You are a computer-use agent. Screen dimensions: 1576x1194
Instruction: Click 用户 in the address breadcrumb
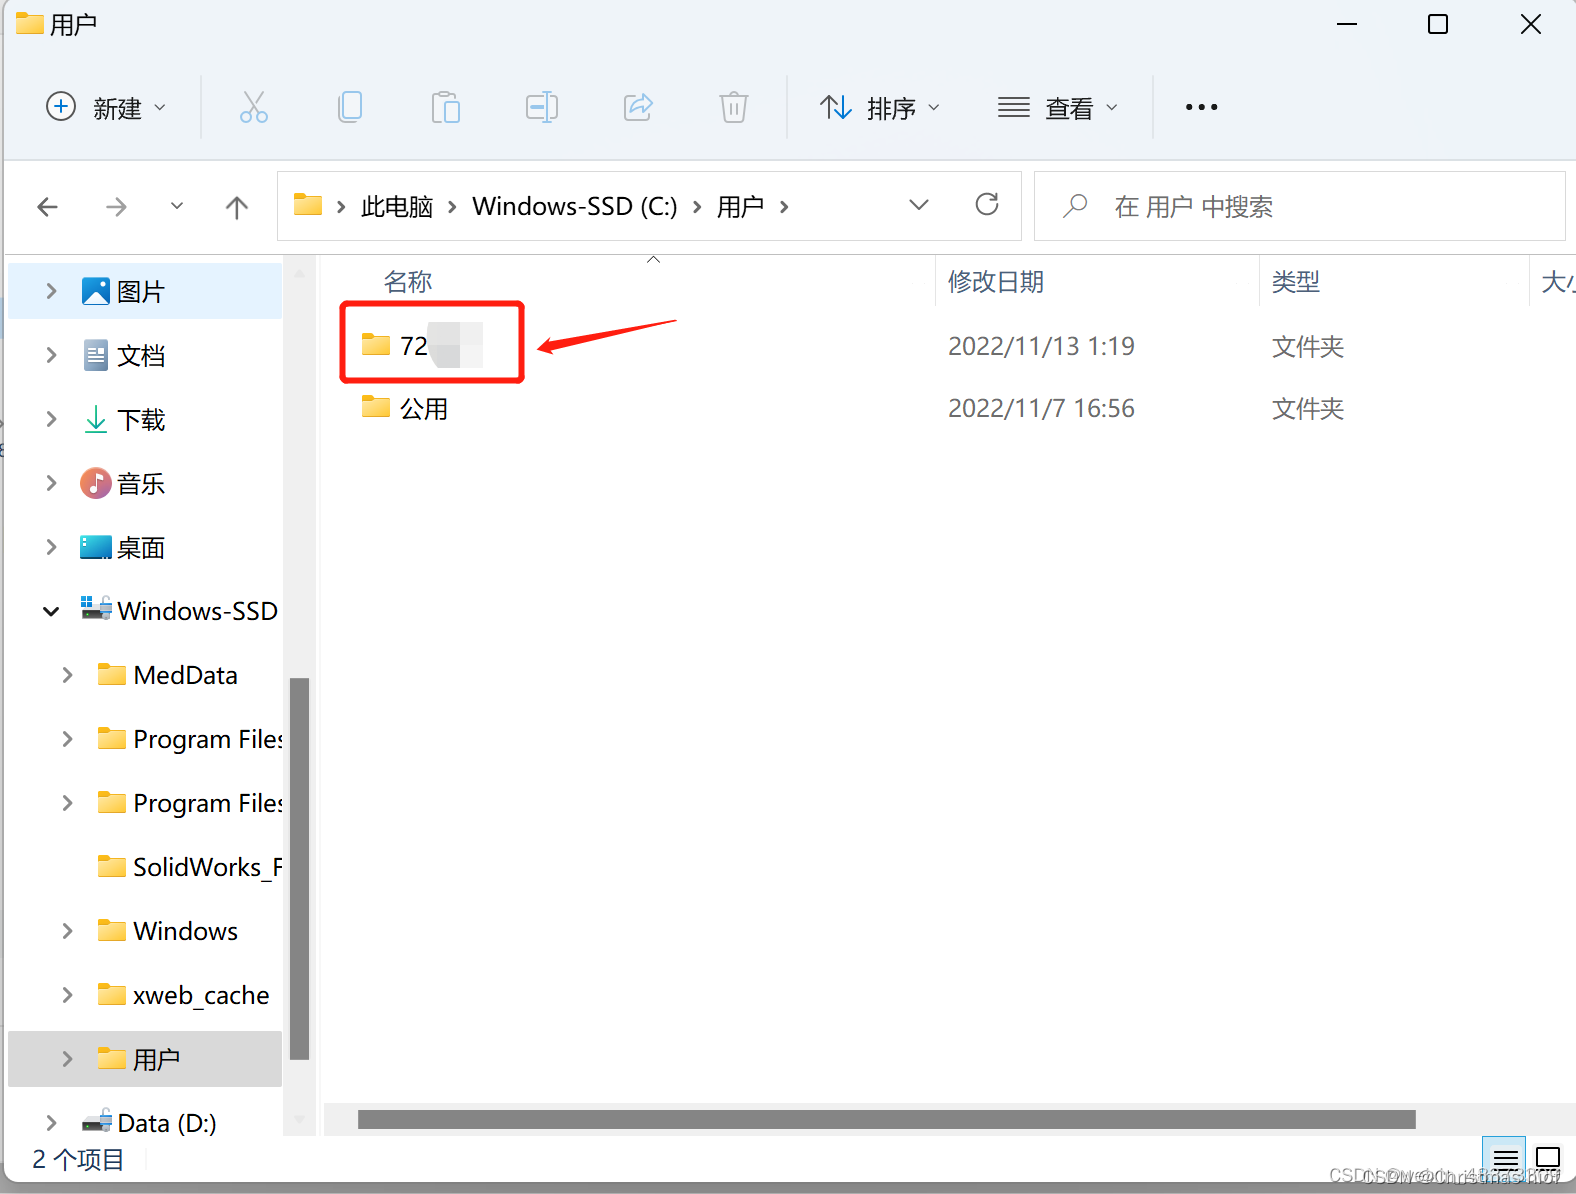(741, 207)
